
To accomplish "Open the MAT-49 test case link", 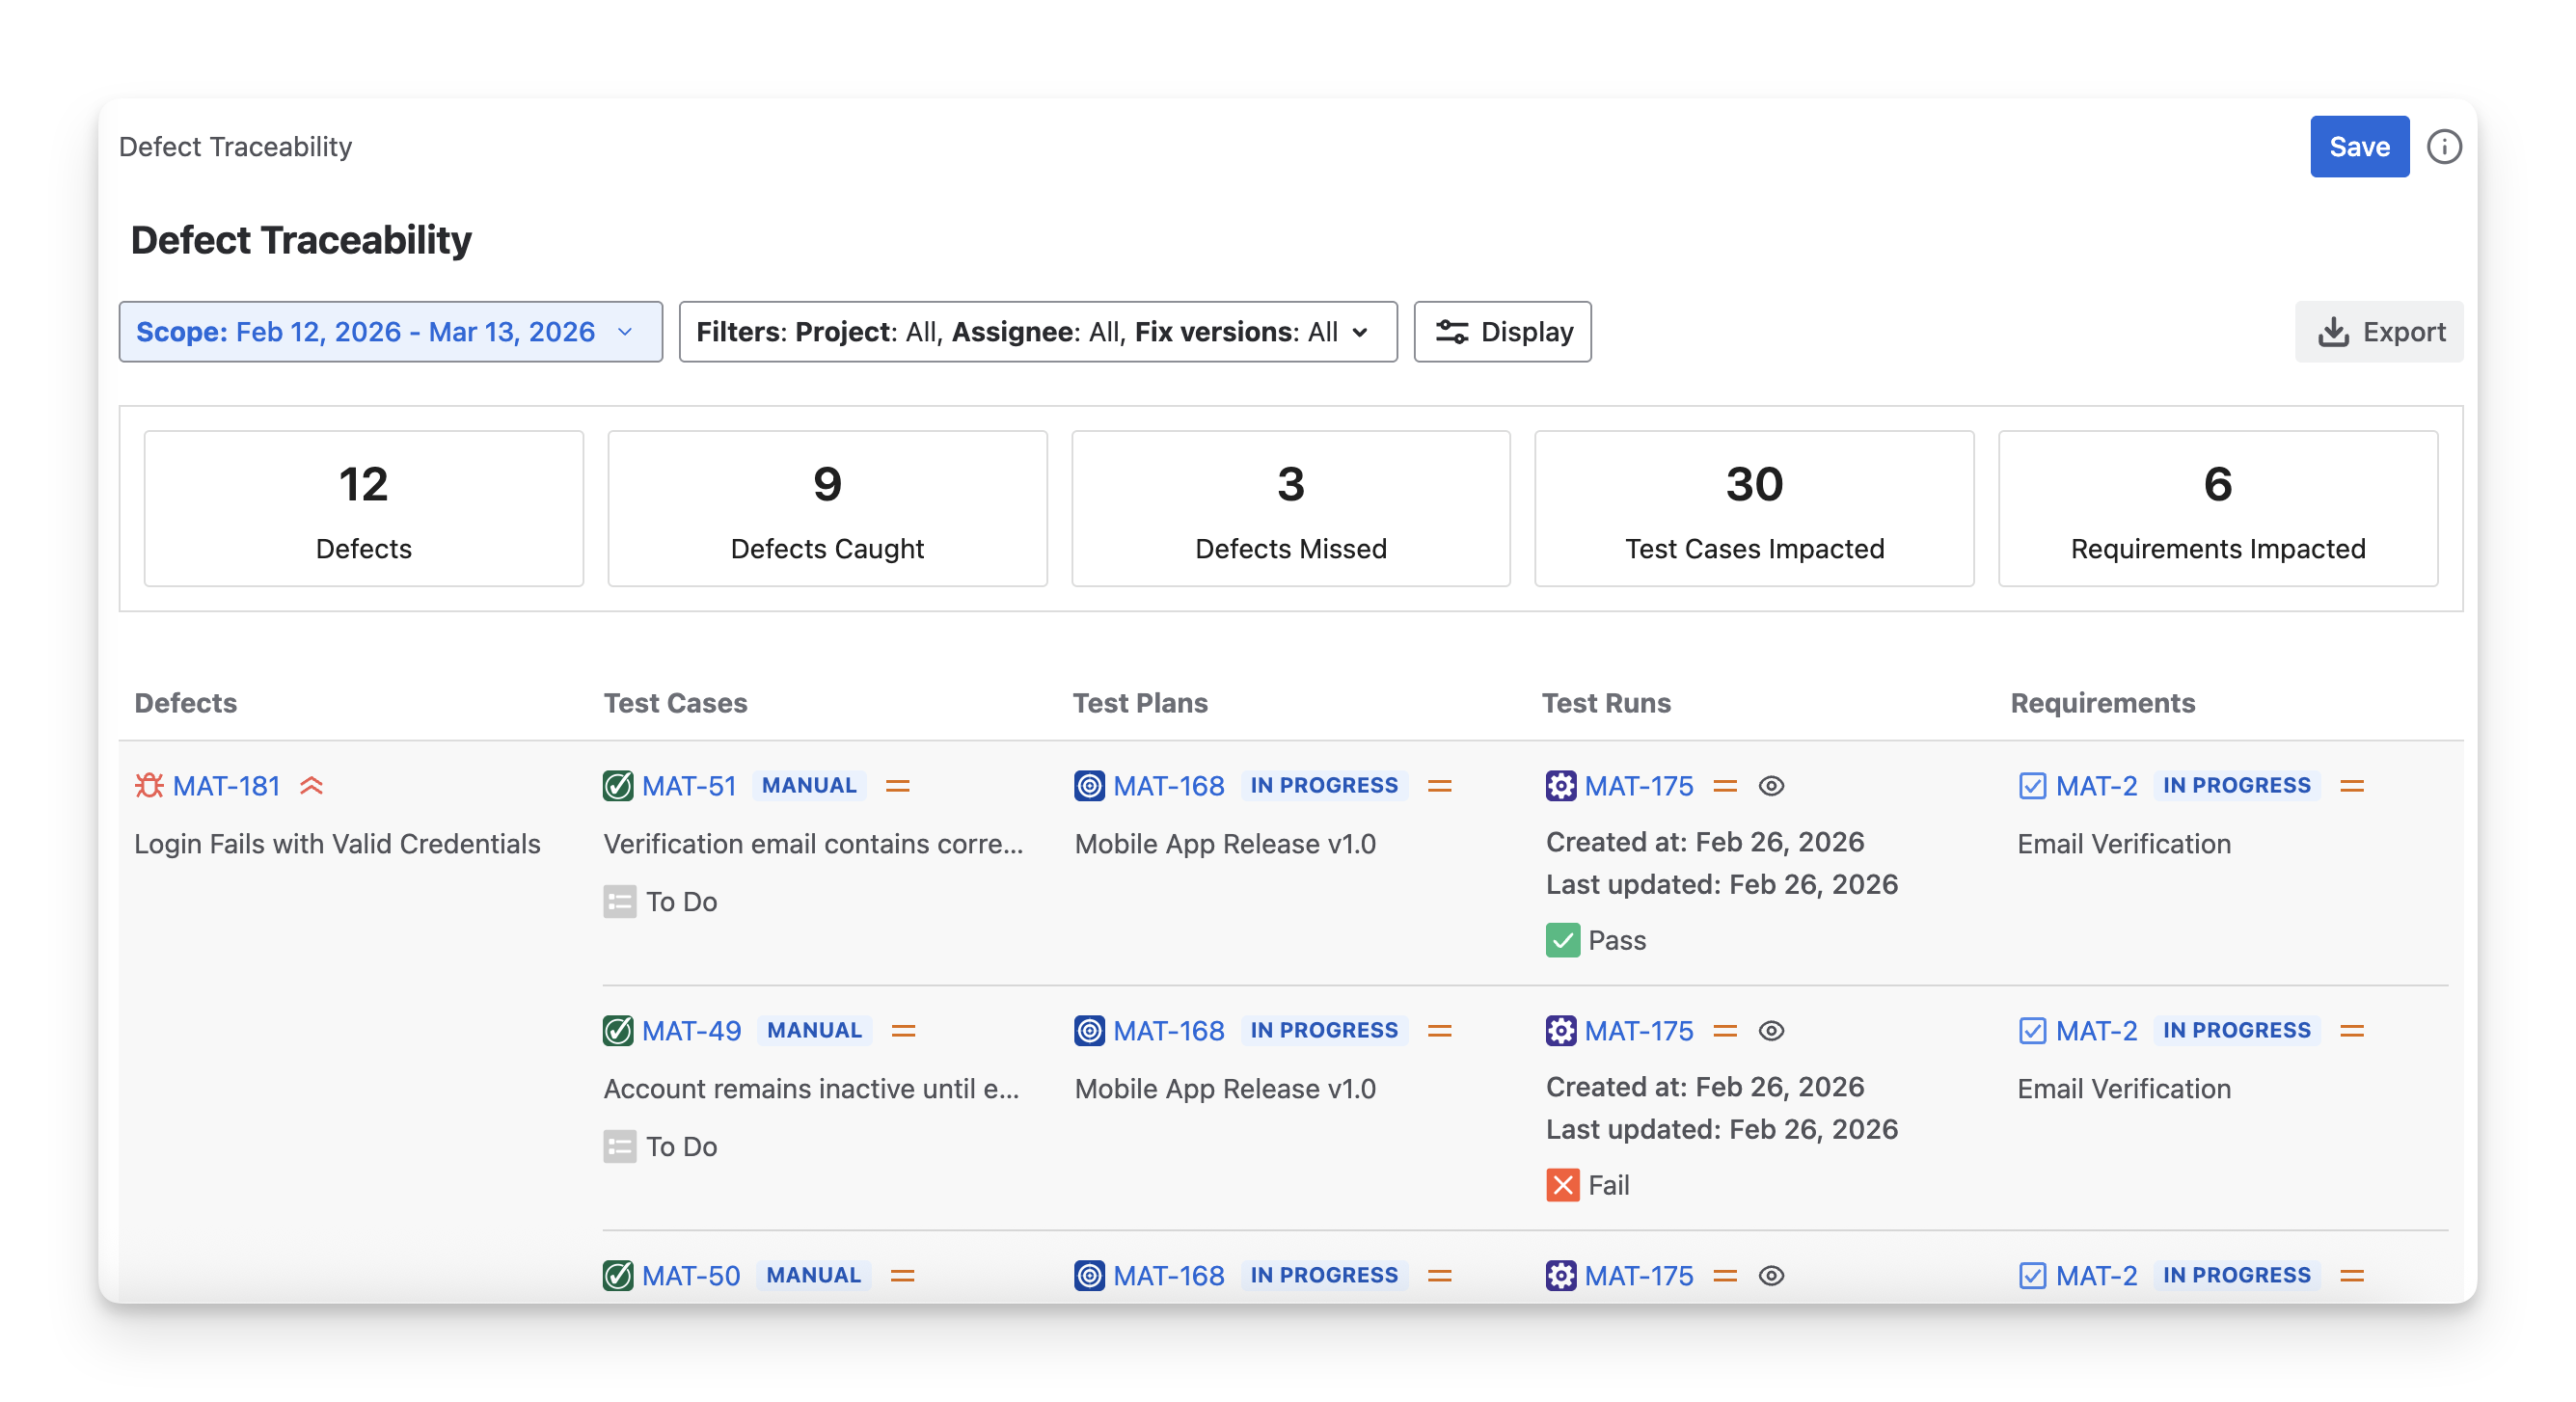I will [691, 1031].
